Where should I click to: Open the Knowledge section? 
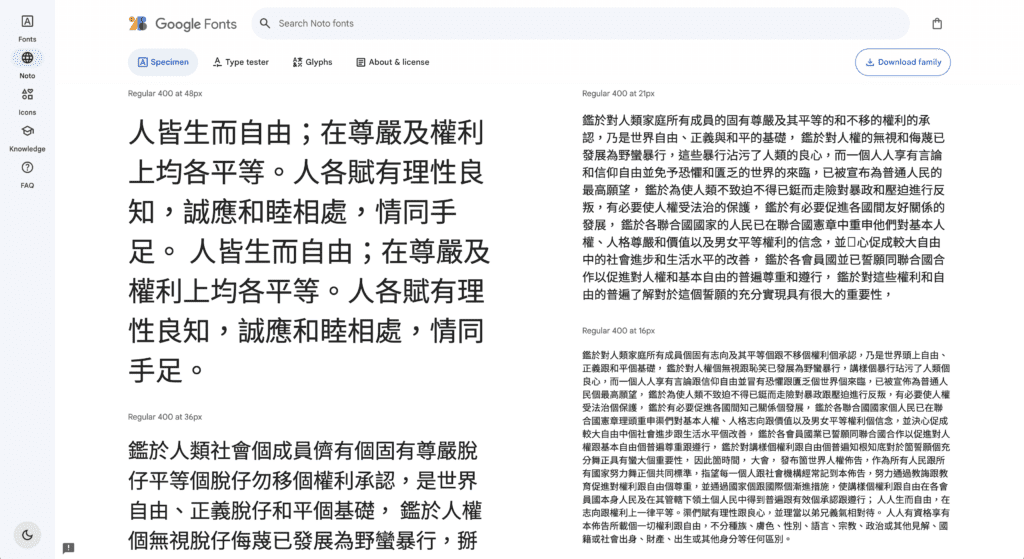click(27, 138)
